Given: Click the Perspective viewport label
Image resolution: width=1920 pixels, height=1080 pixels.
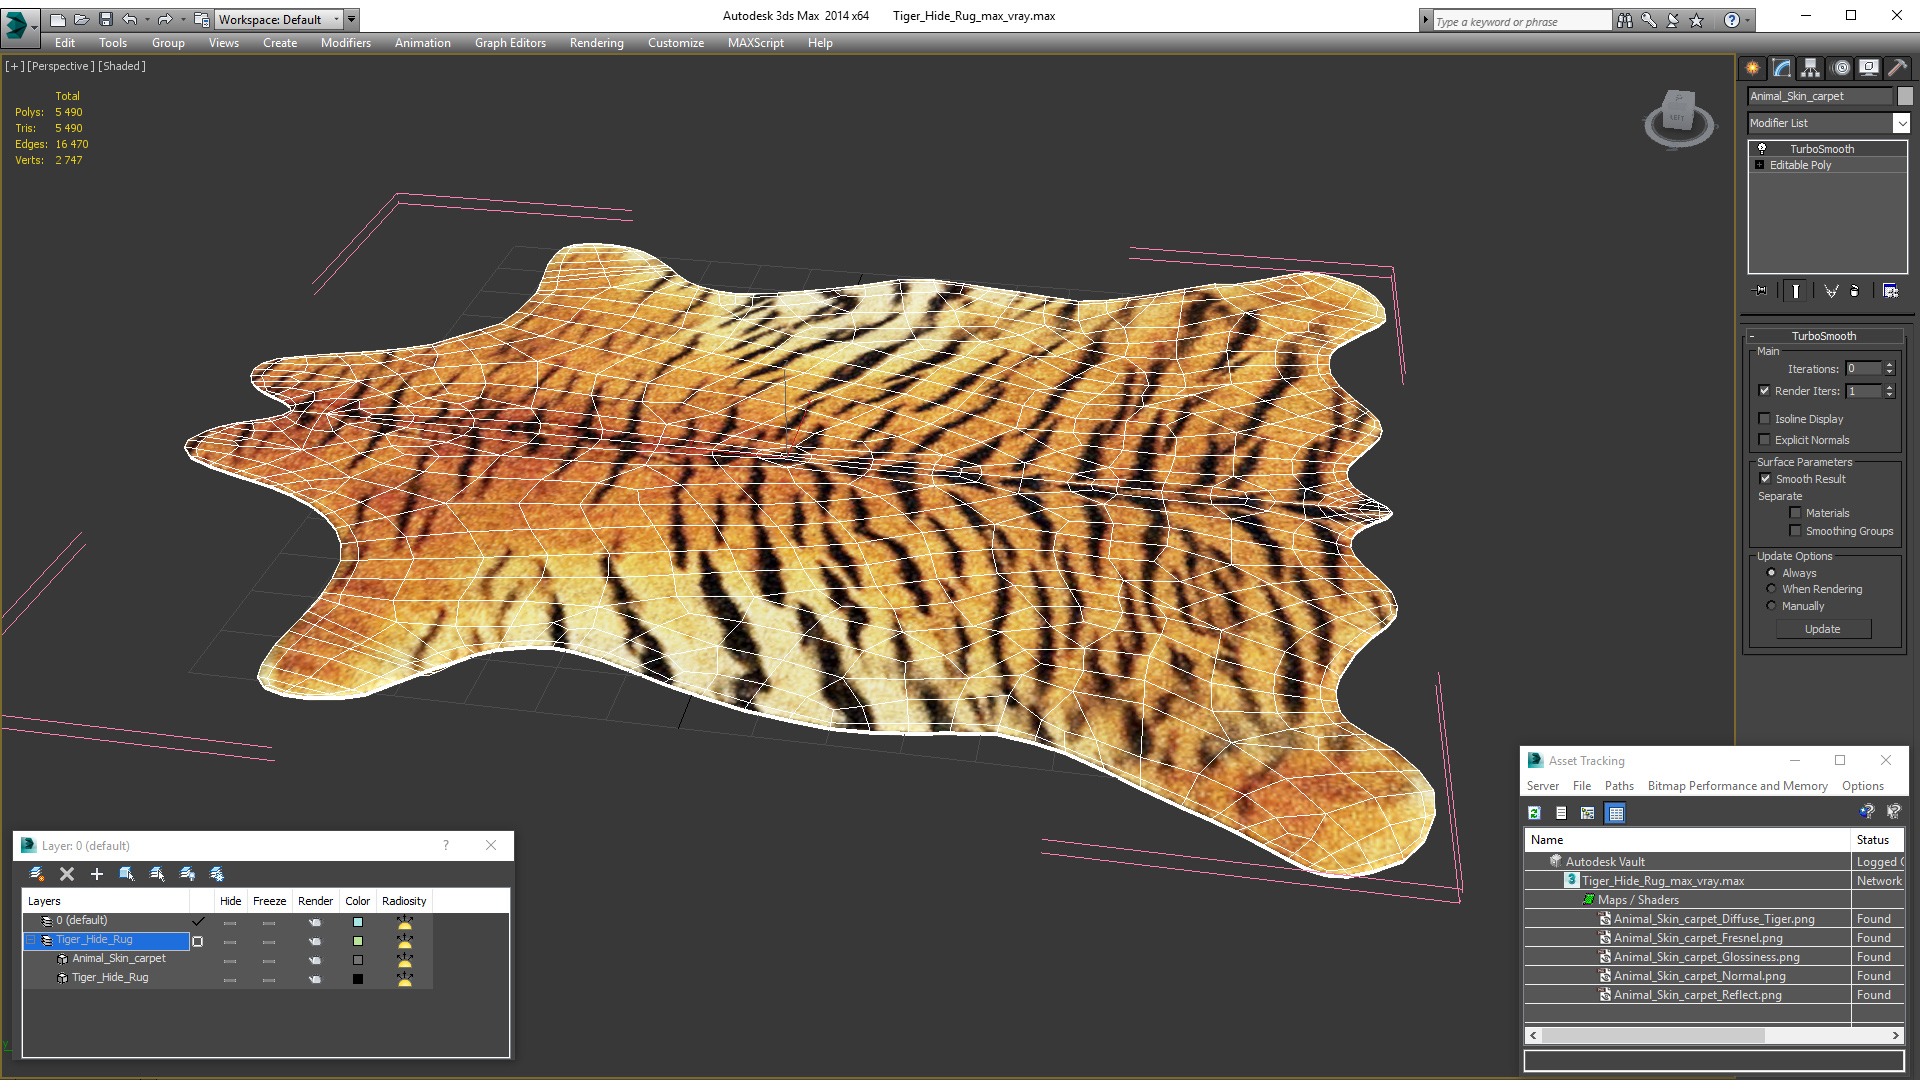Looking at the screenshot, I should pos(61,66).
